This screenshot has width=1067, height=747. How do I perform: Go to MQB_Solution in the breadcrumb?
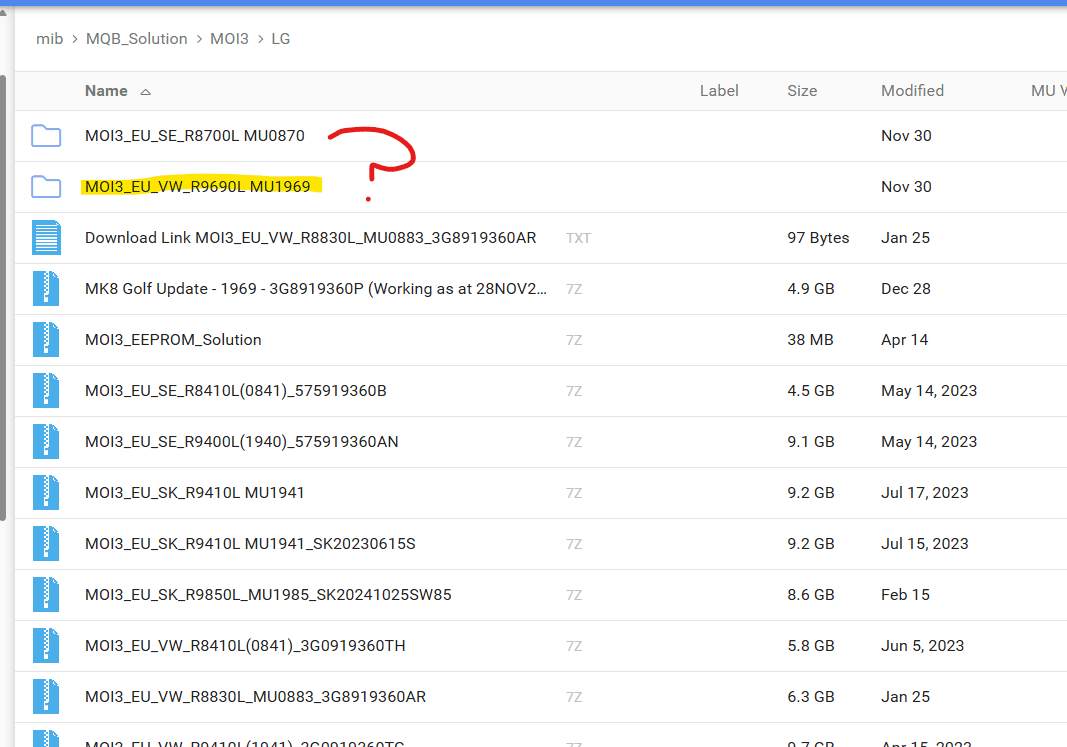[137, 39]
